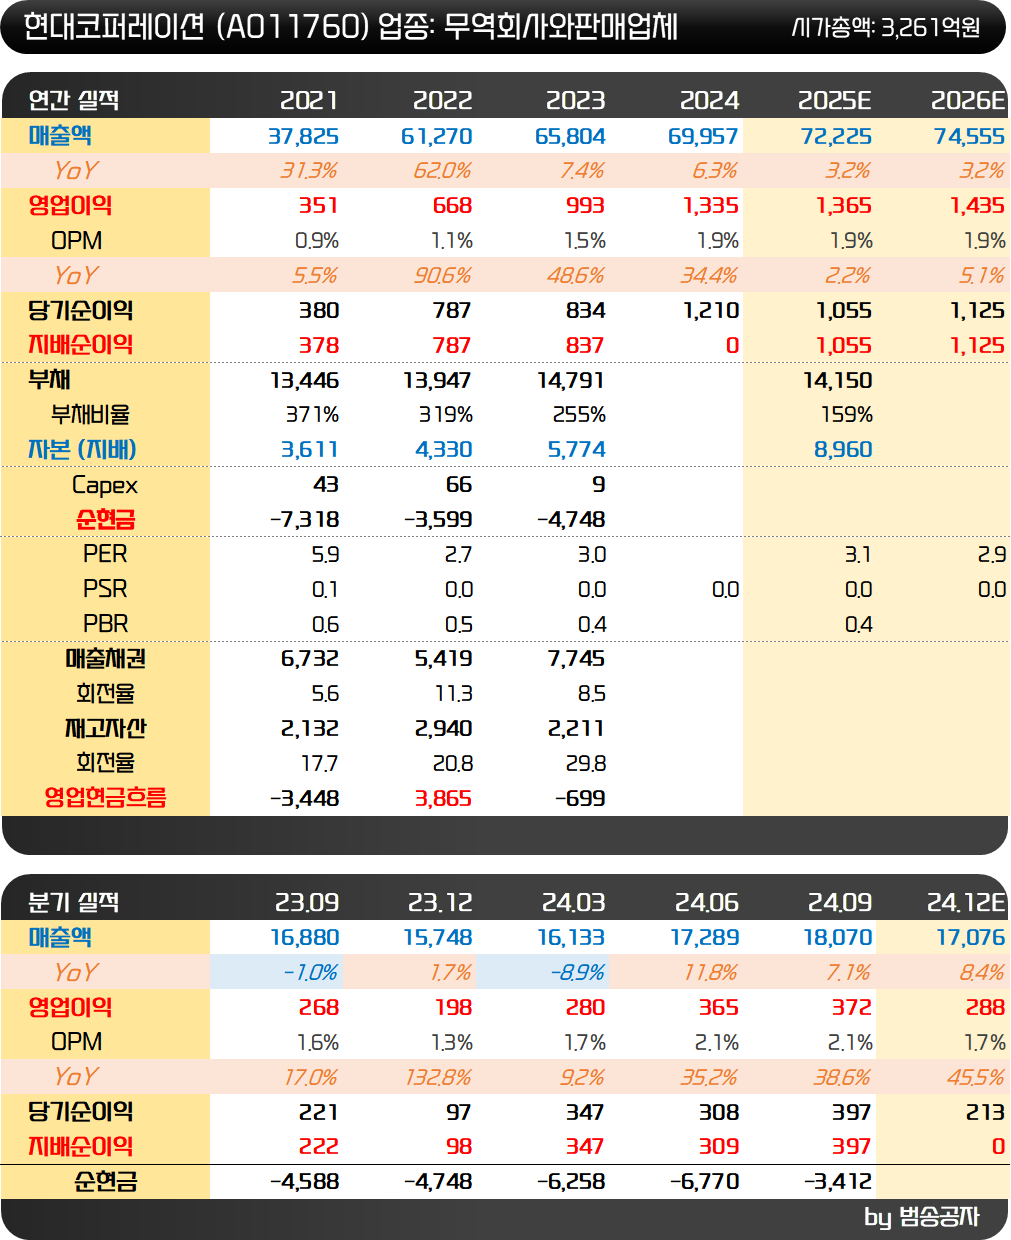
Task: Click quarterly 영업이익 value 365
Action: click(719, 1008)
